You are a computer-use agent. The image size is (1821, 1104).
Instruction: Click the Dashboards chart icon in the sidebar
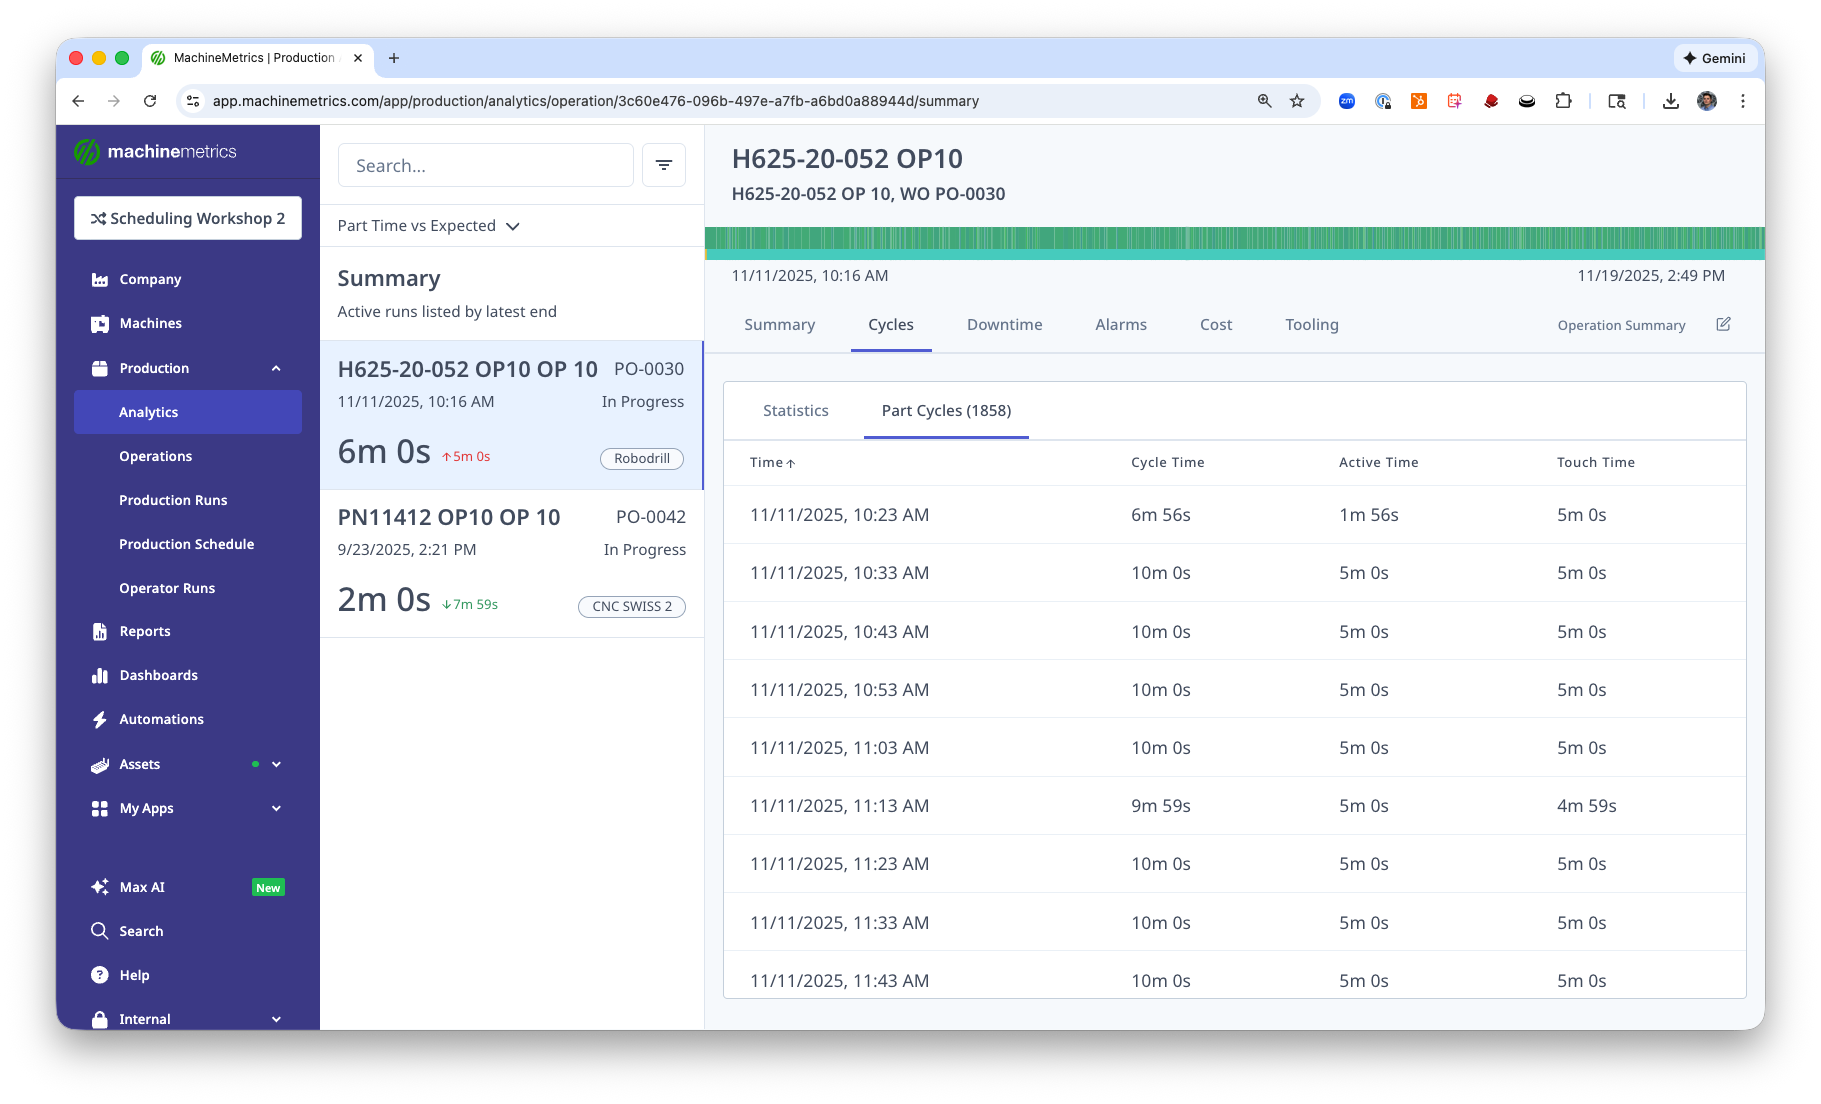click(100, 676)
